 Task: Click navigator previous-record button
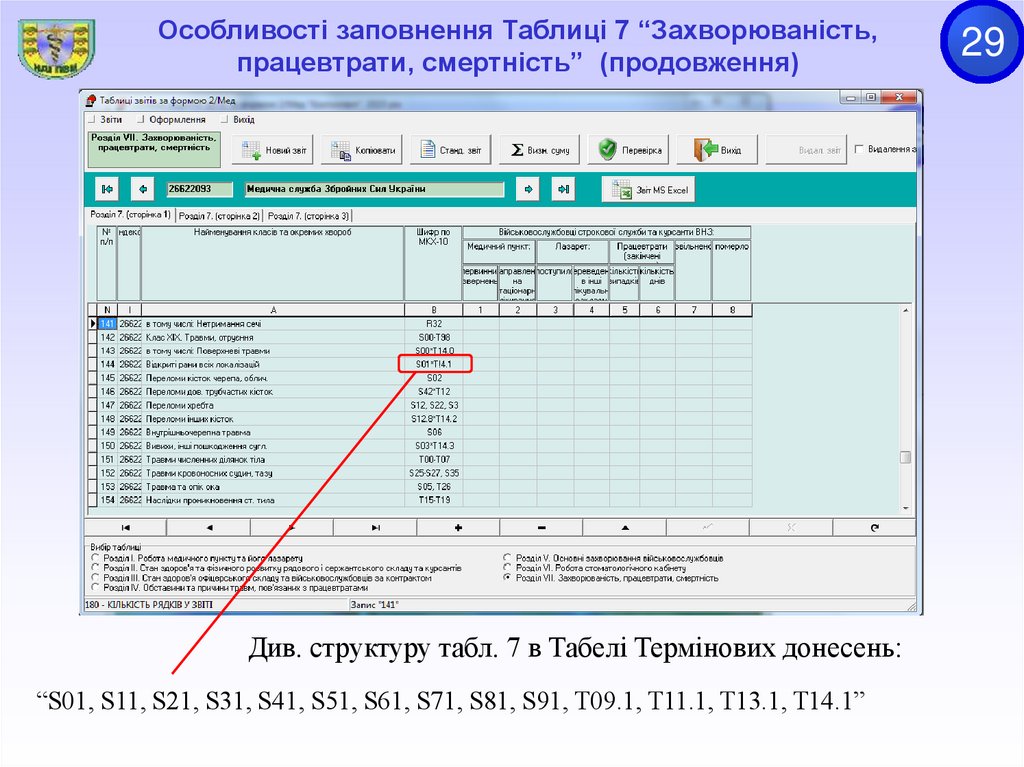tap(209, 527)
